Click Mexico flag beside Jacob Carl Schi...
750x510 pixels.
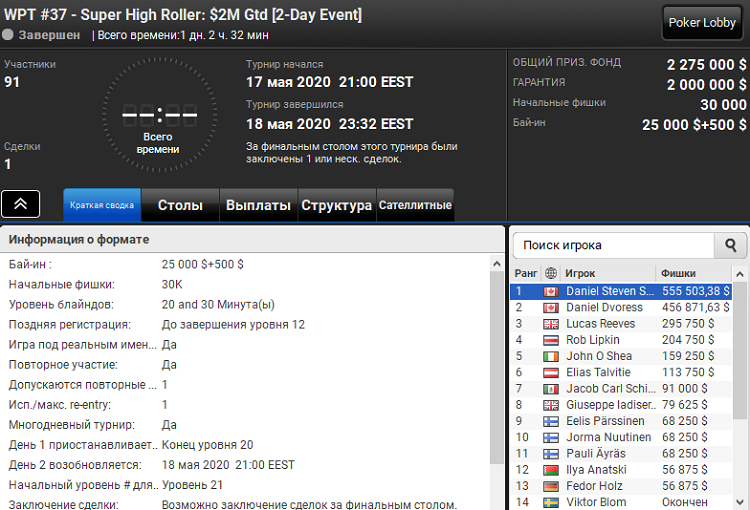coord(551,389)
